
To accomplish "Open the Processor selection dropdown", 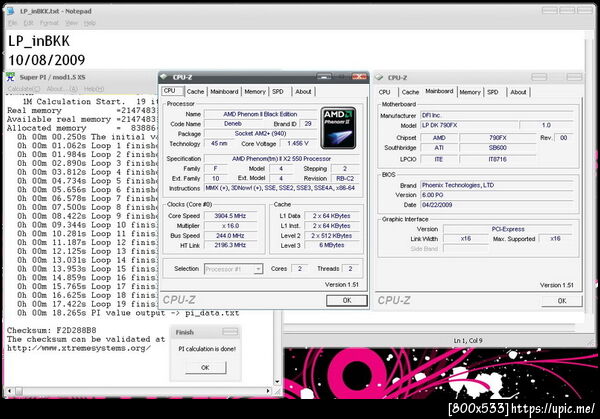I will tap(258, 269).
